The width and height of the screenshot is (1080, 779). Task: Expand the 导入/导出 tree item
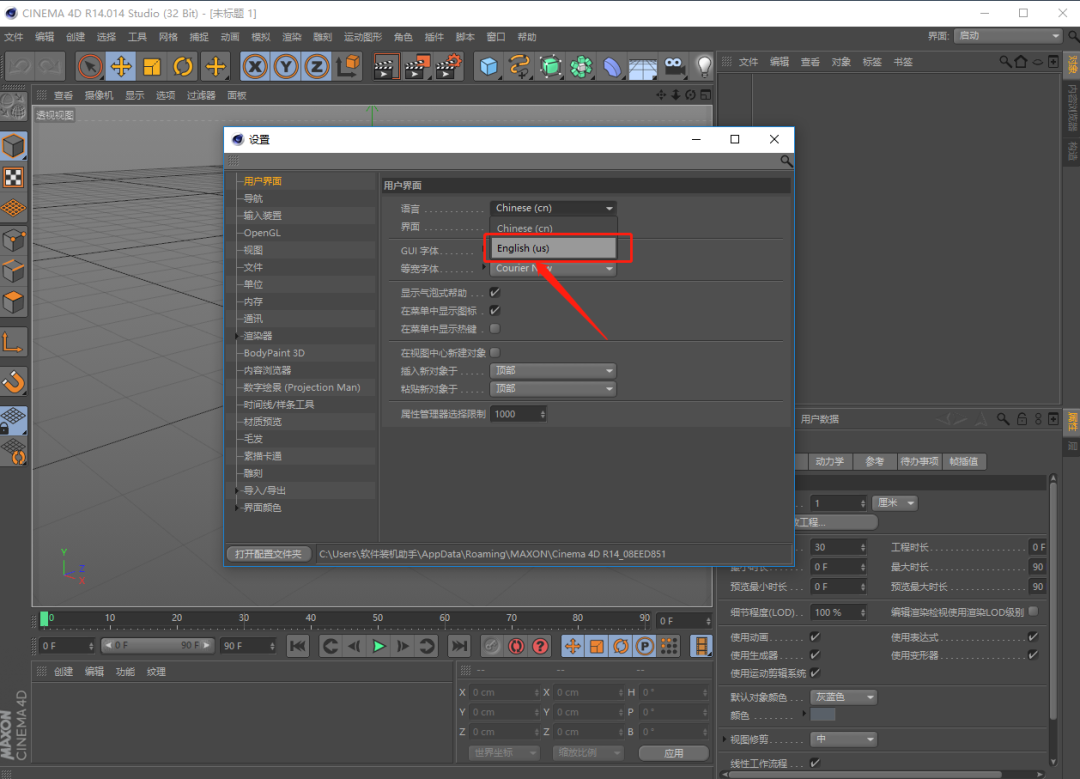(238, 490)
